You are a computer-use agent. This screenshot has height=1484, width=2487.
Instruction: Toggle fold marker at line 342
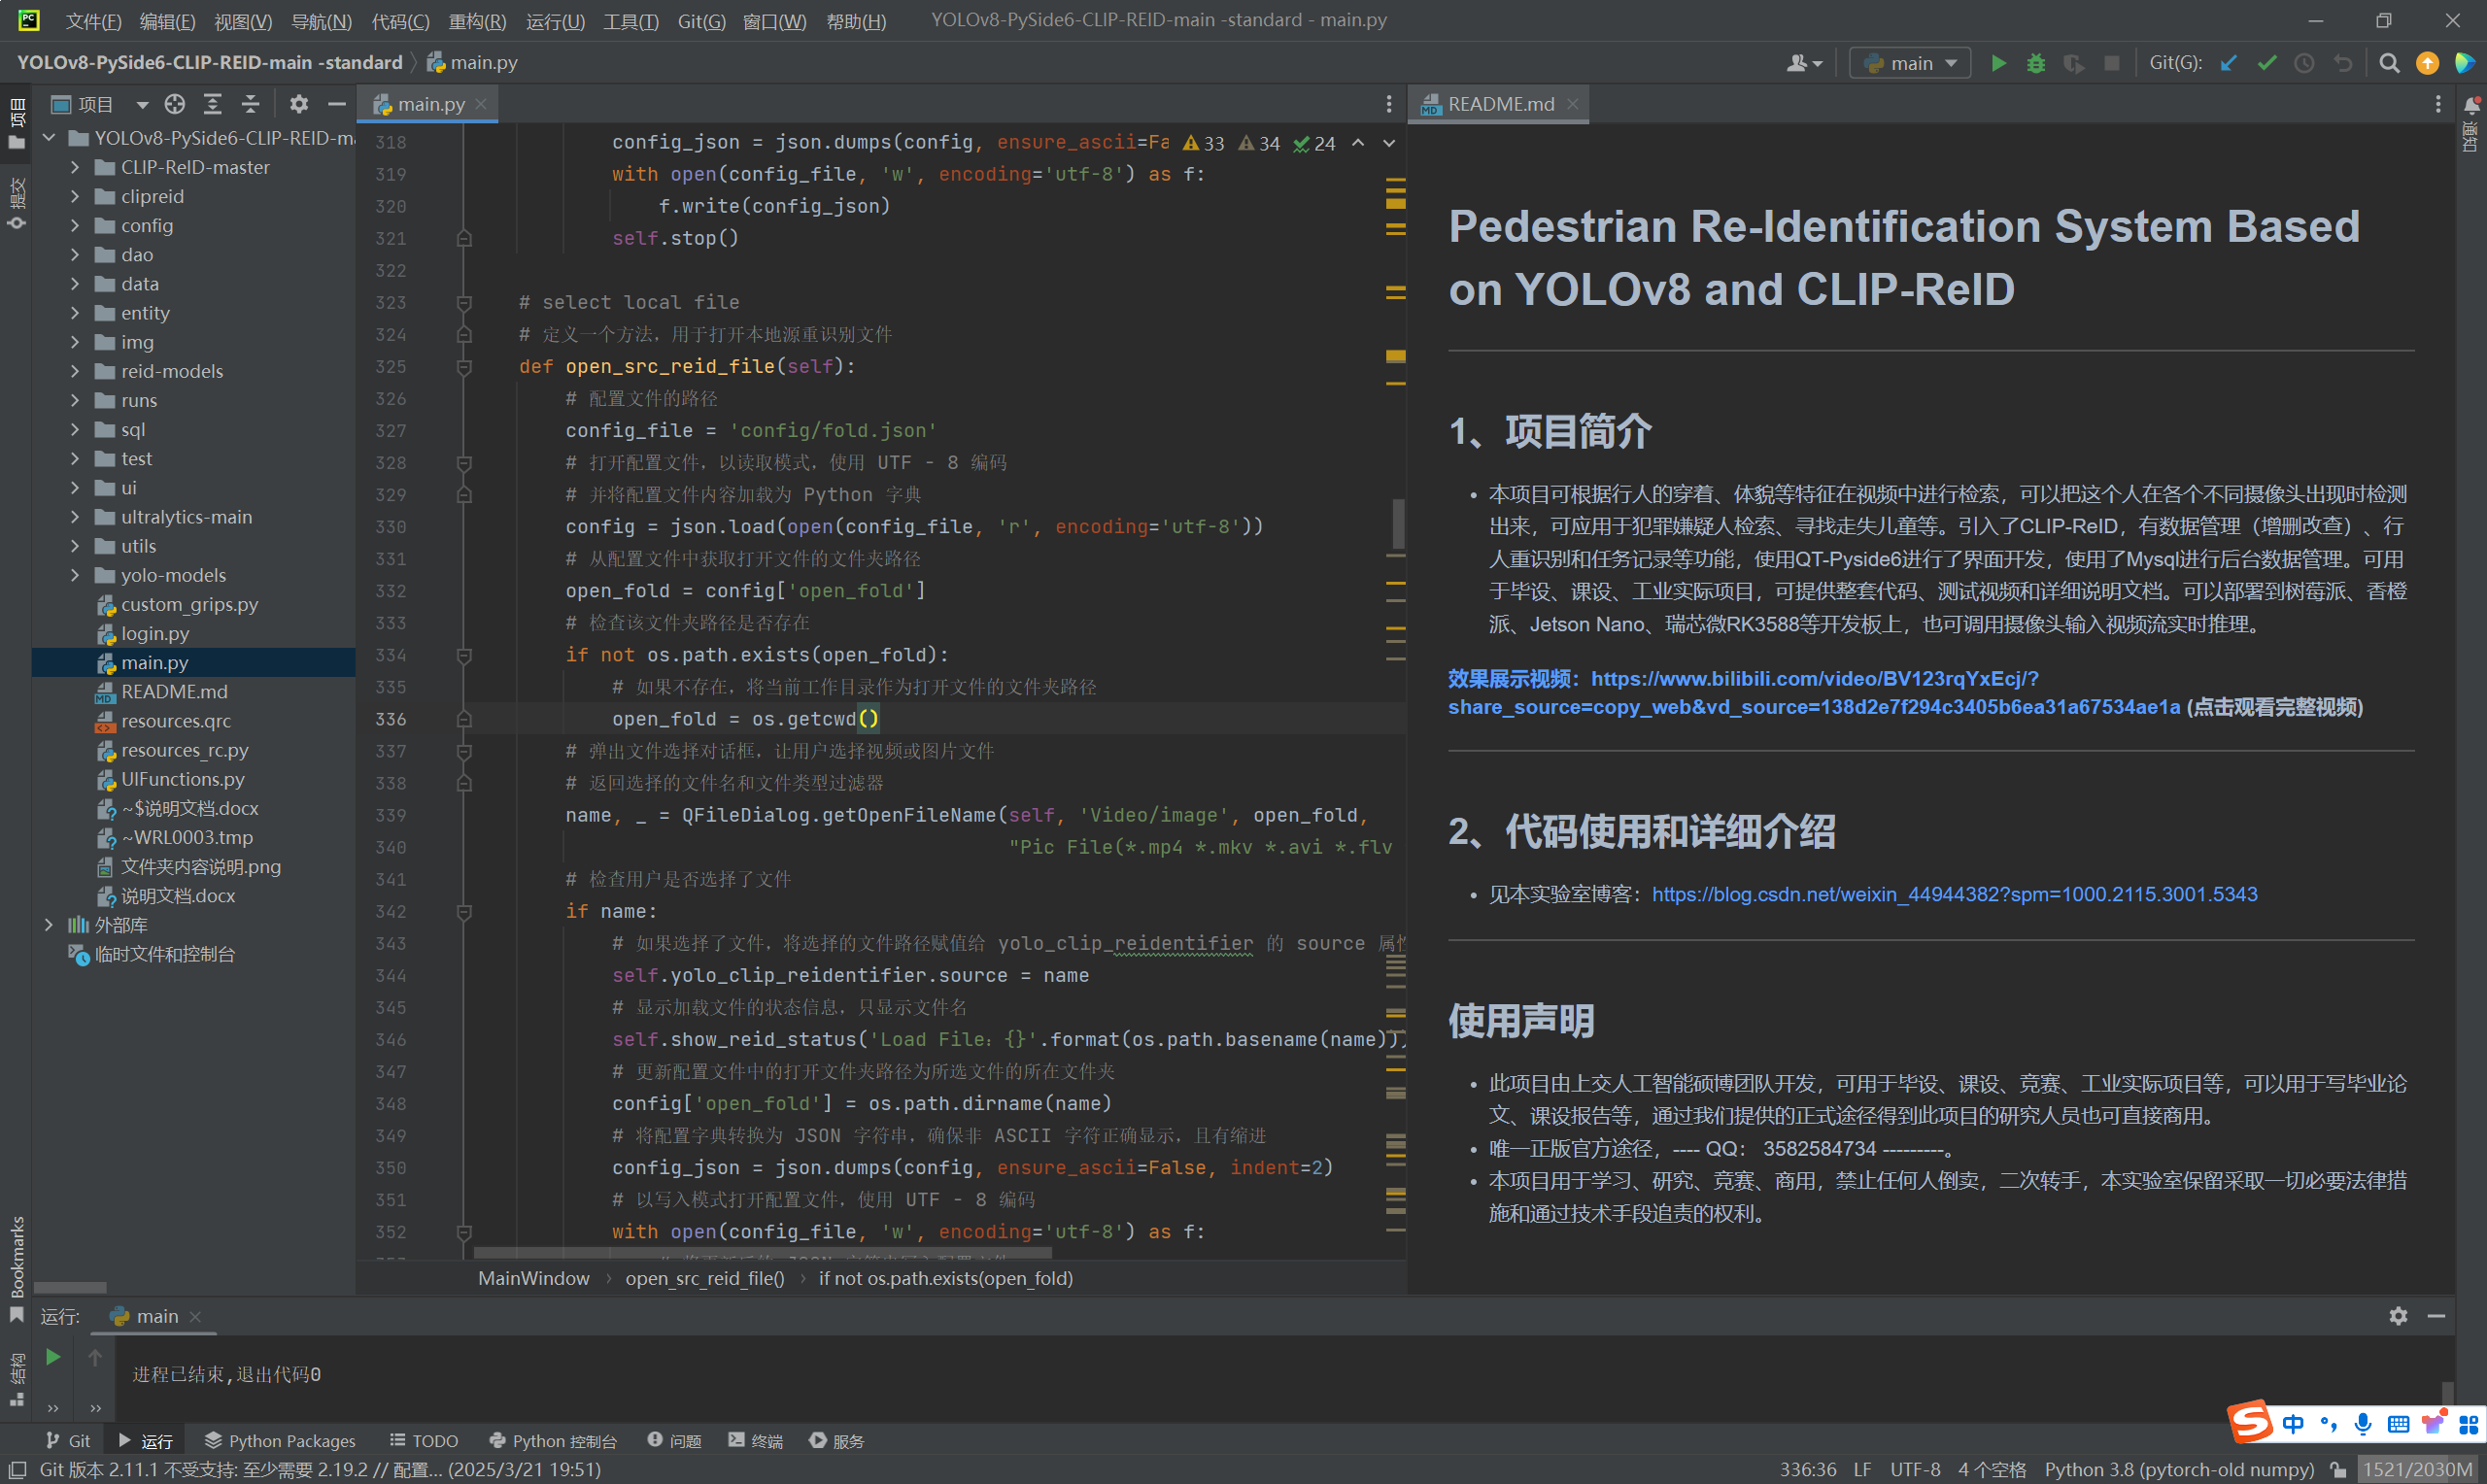464,912
